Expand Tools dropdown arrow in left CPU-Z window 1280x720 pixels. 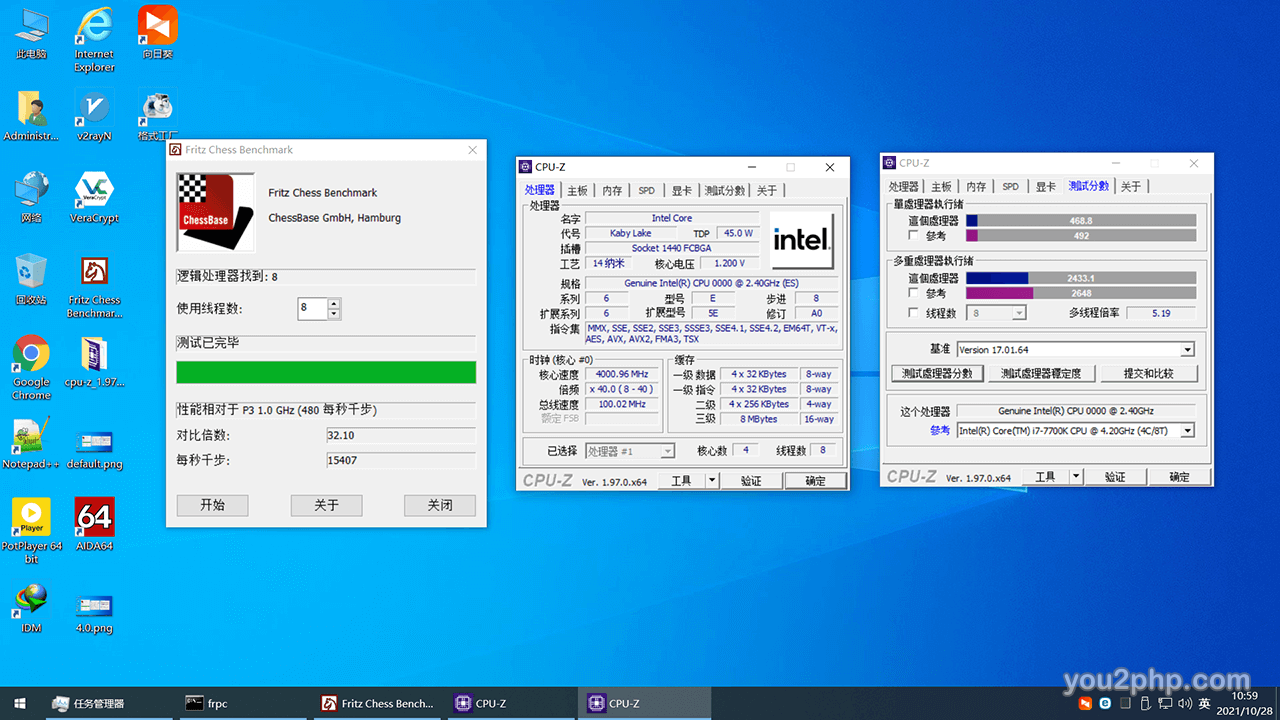pos(711,481)
